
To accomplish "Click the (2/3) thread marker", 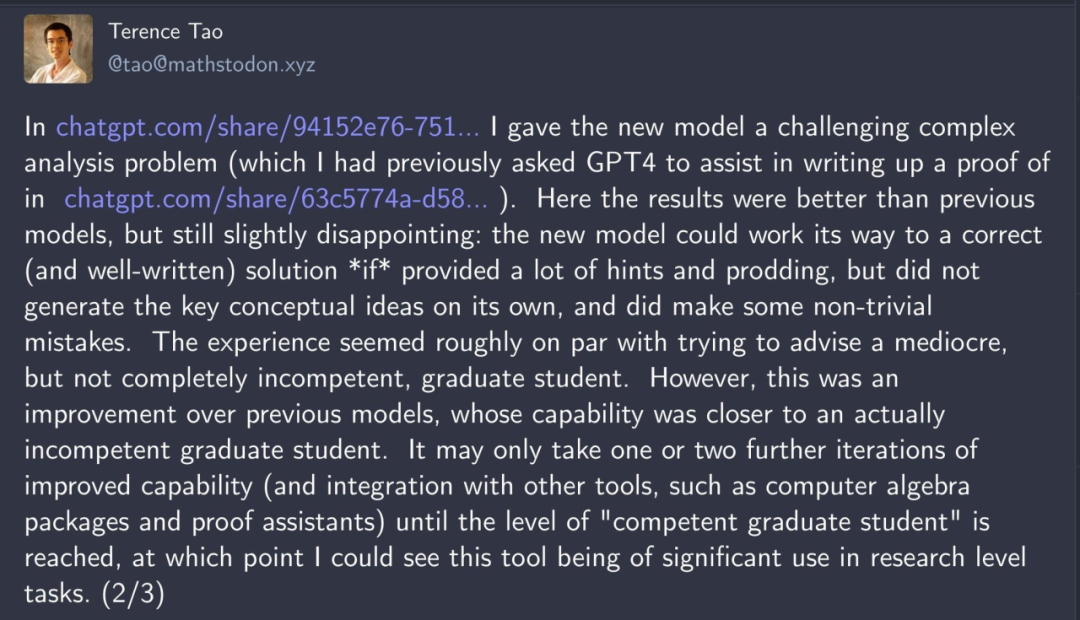I will tap(133, 593).
